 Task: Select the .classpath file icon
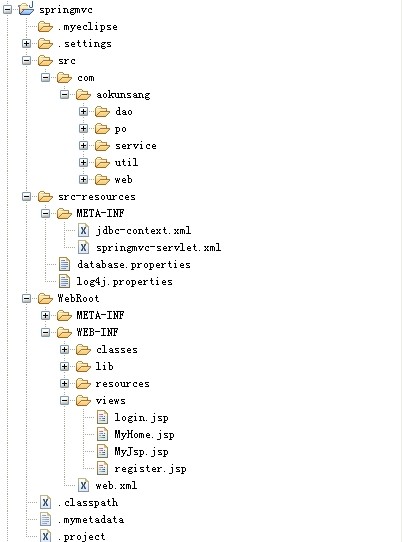[45, 502]
